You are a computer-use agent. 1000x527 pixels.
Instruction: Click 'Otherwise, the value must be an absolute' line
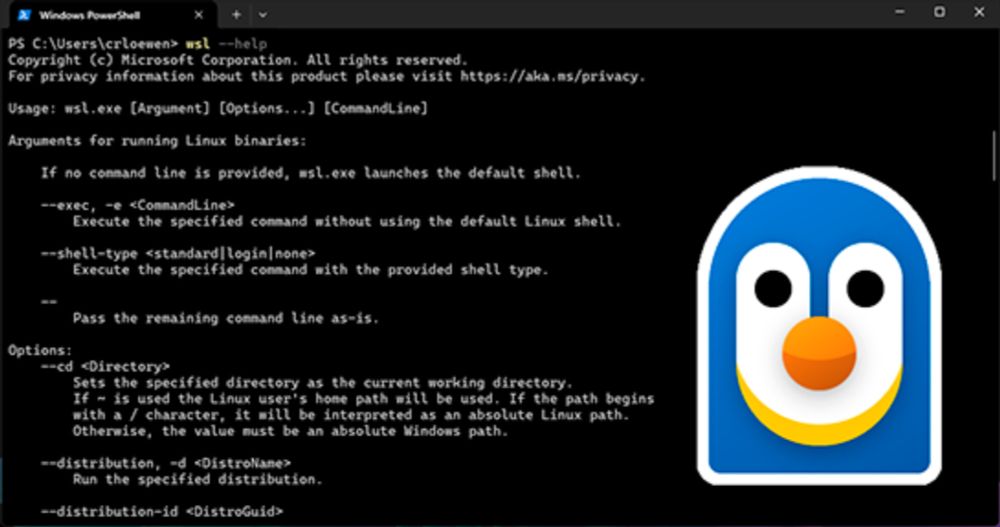[290, 431]
